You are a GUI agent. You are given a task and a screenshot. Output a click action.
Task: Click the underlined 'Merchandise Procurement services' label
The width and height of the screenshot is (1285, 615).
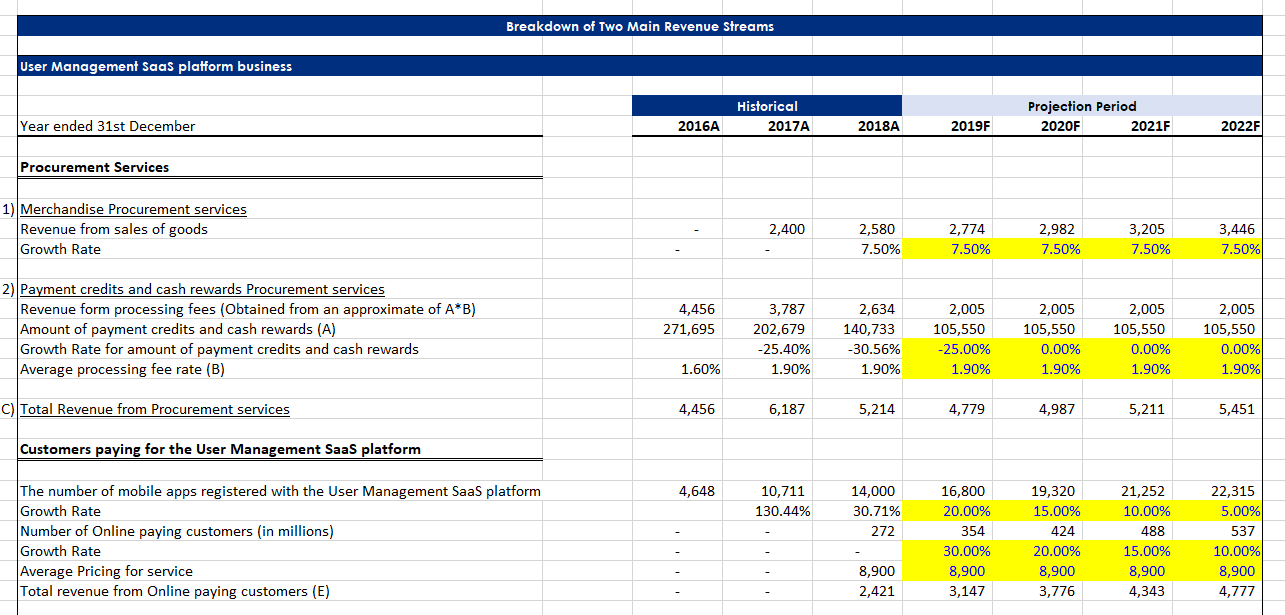click(133, 209)
